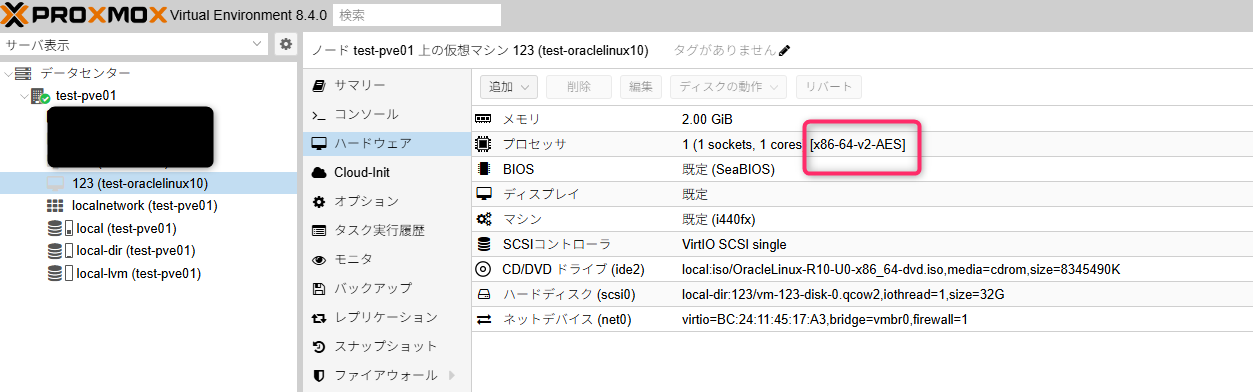The width and height of the screenshot is (1253, 392).
Task: Edit tags with the pencil icon
Action: click(785, 50)
